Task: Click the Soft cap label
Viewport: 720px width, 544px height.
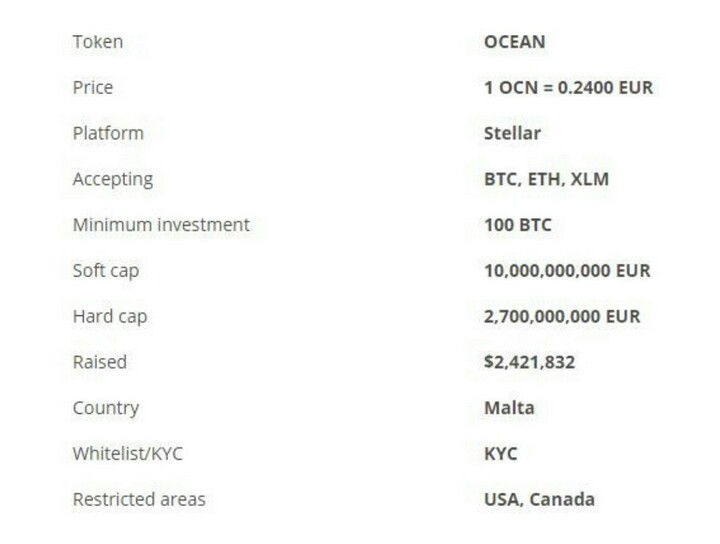Action: pos(106,271)
